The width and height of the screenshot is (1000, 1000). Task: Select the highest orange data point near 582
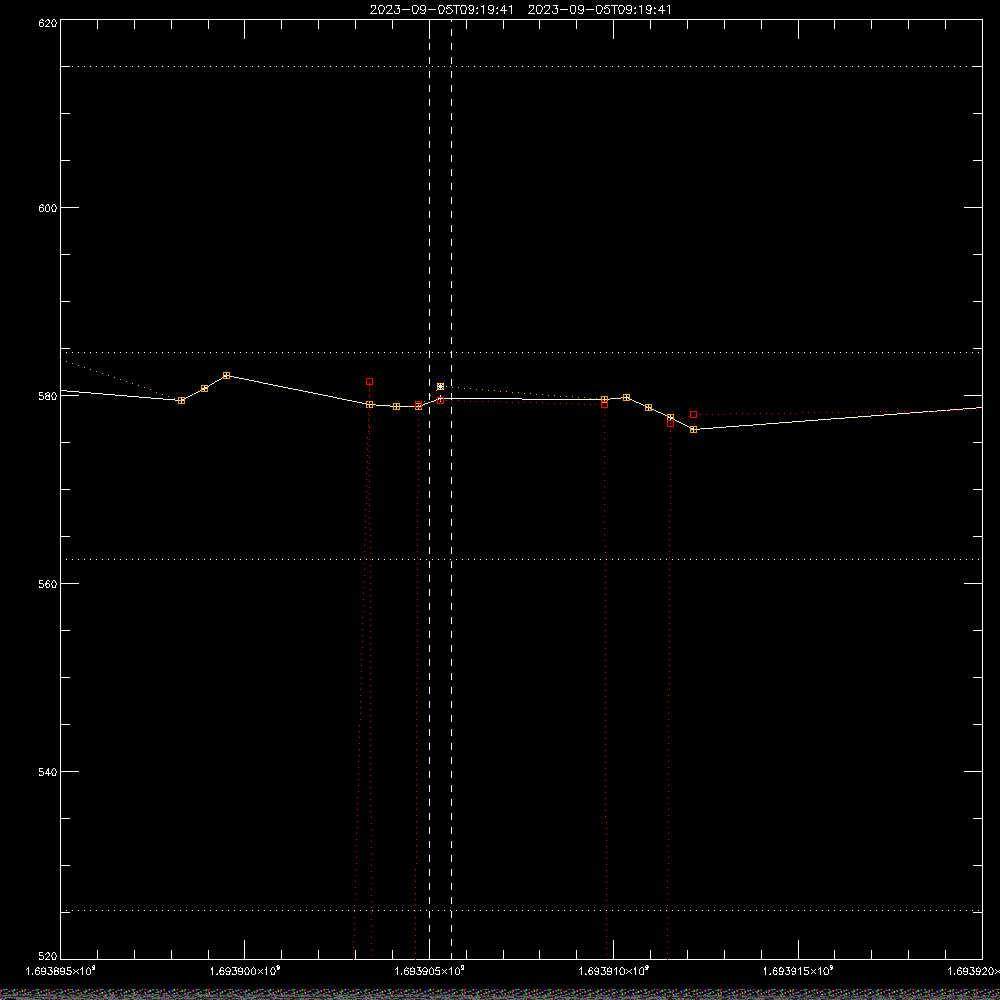click(x=226, y=376)
